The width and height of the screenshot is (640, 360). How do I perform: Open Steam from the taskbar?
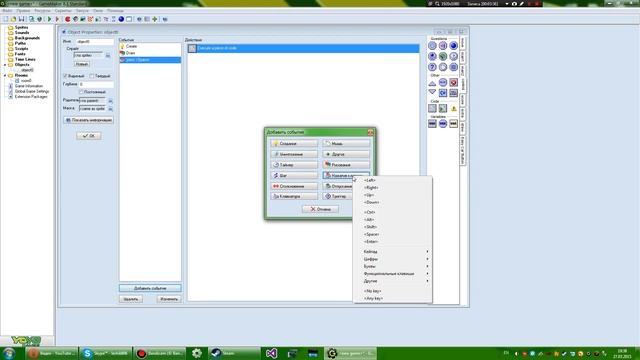click(x=234, y=353)
